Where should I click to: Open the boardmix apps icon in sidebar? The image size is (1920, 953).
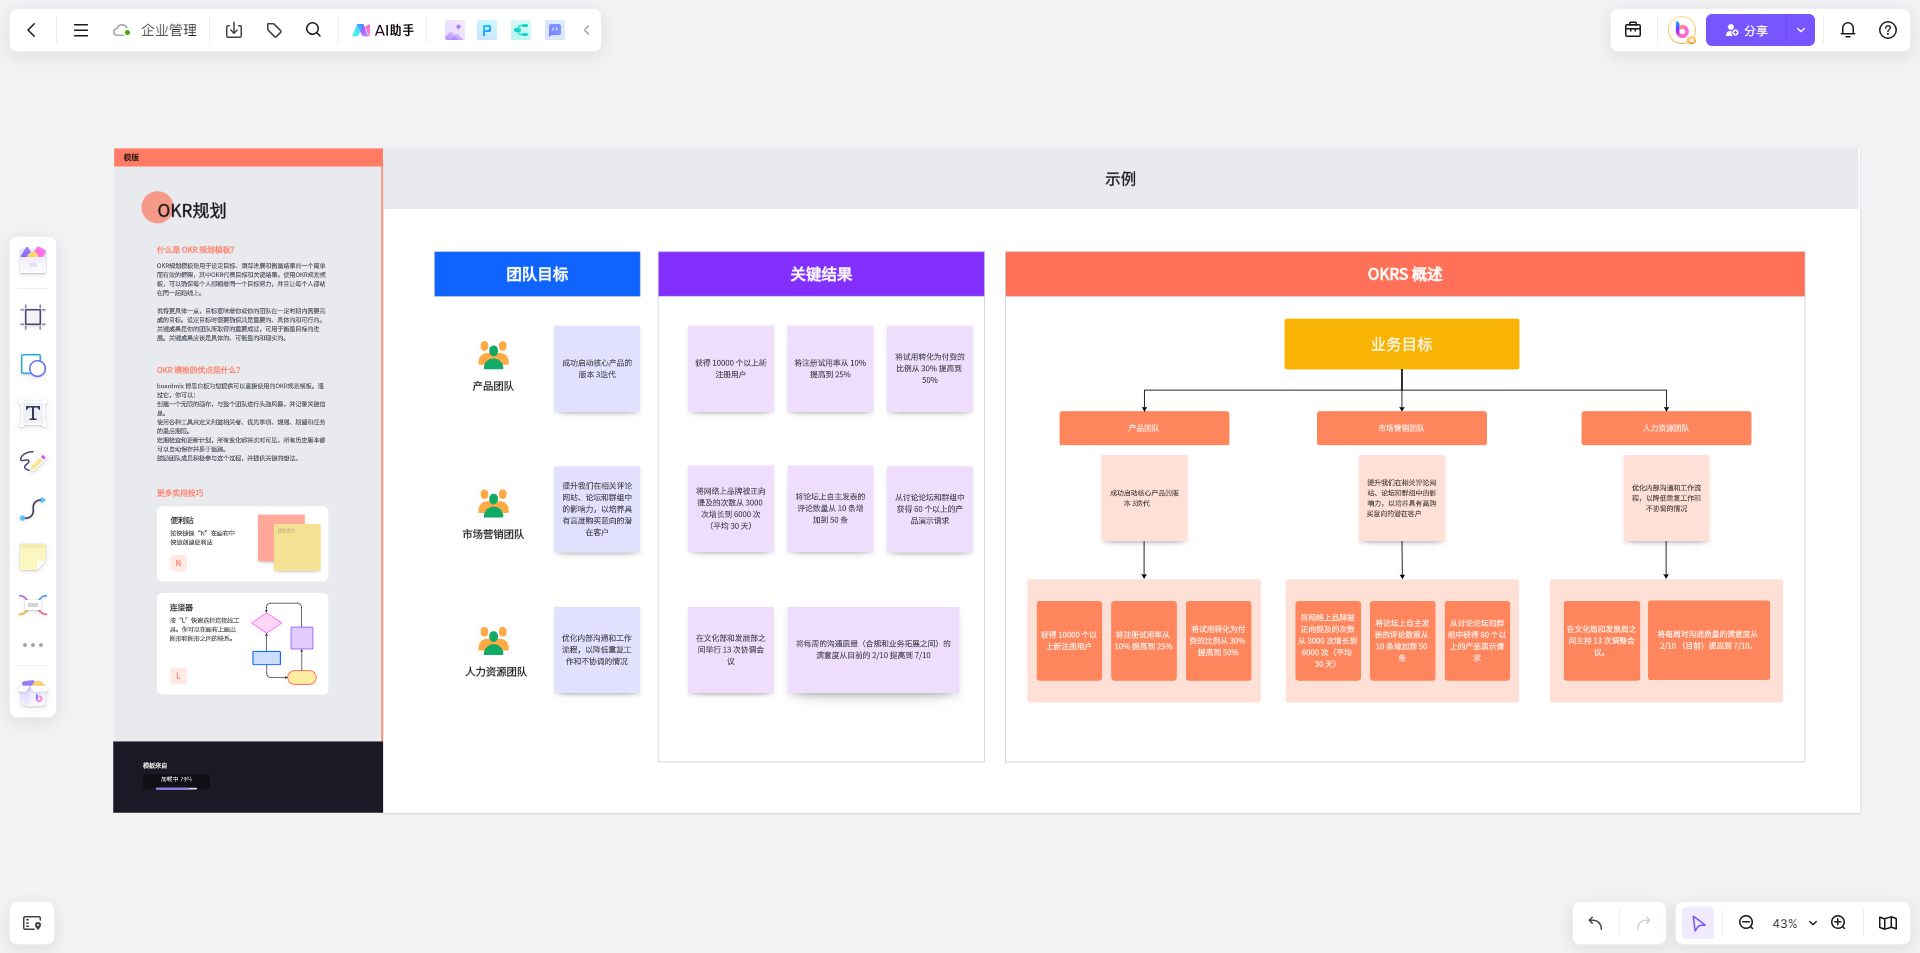[x=33, y=692]
